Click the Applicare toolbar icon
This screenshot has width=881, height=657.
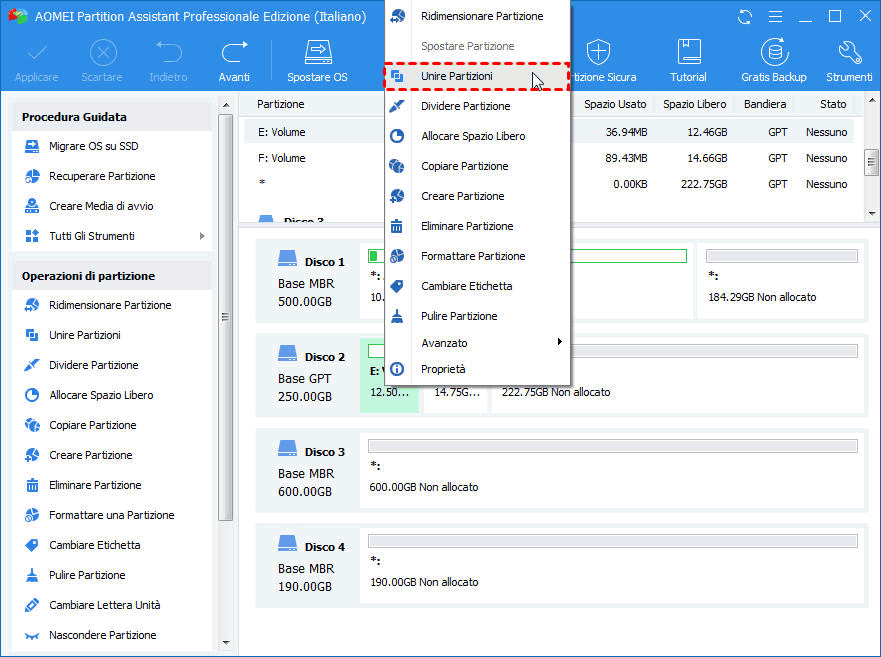(x=37, y=53)
